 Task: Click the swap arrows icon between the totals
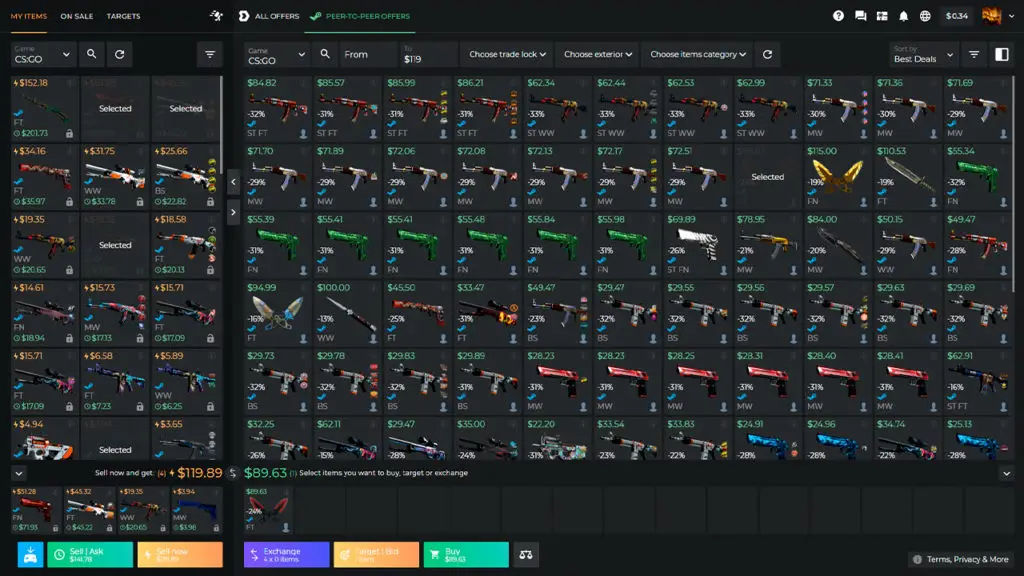[x=232, y=473]
